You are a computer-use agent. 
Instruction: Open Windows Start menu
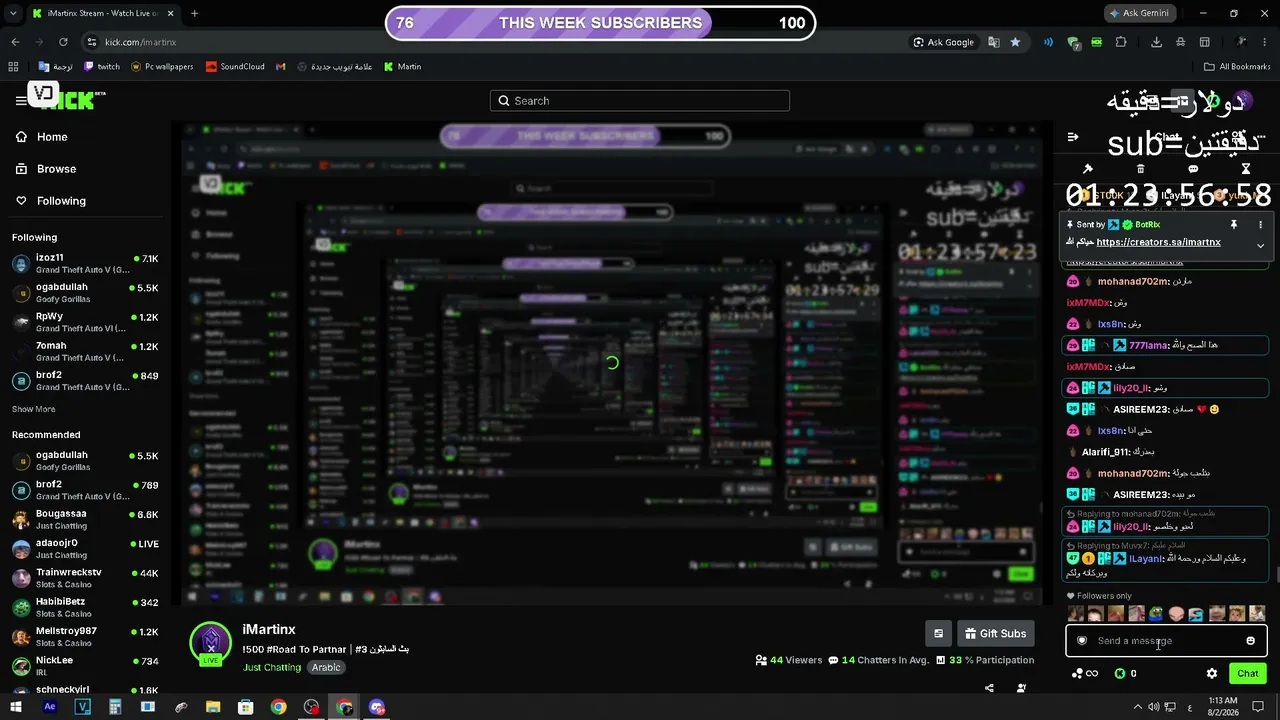pos(16,707)
